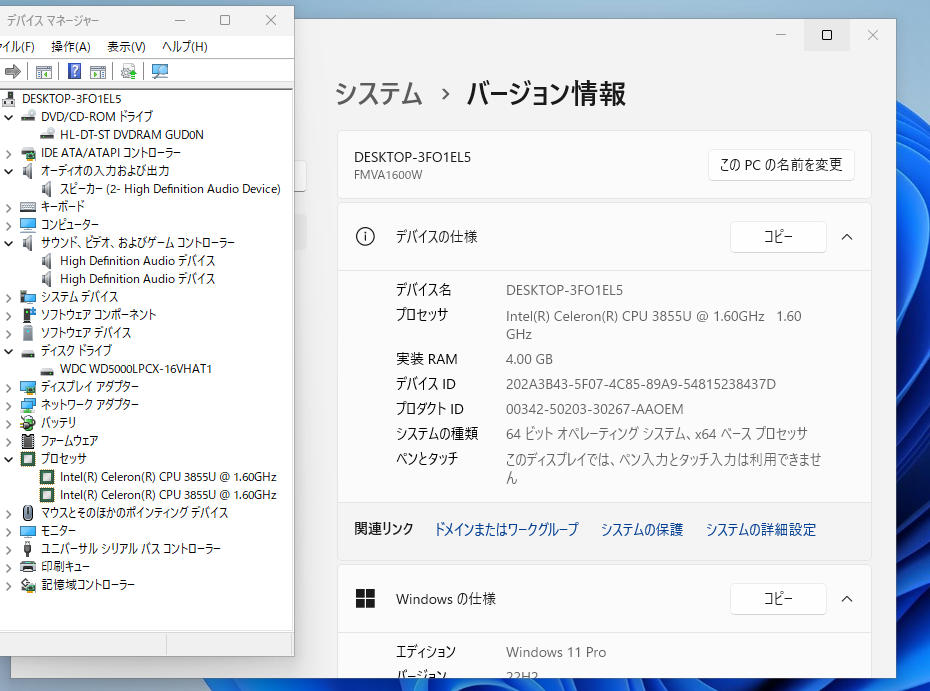The image size is (930, 691).
Task: Click the この PC の名前を変更 button
Action: click(781, 164)
